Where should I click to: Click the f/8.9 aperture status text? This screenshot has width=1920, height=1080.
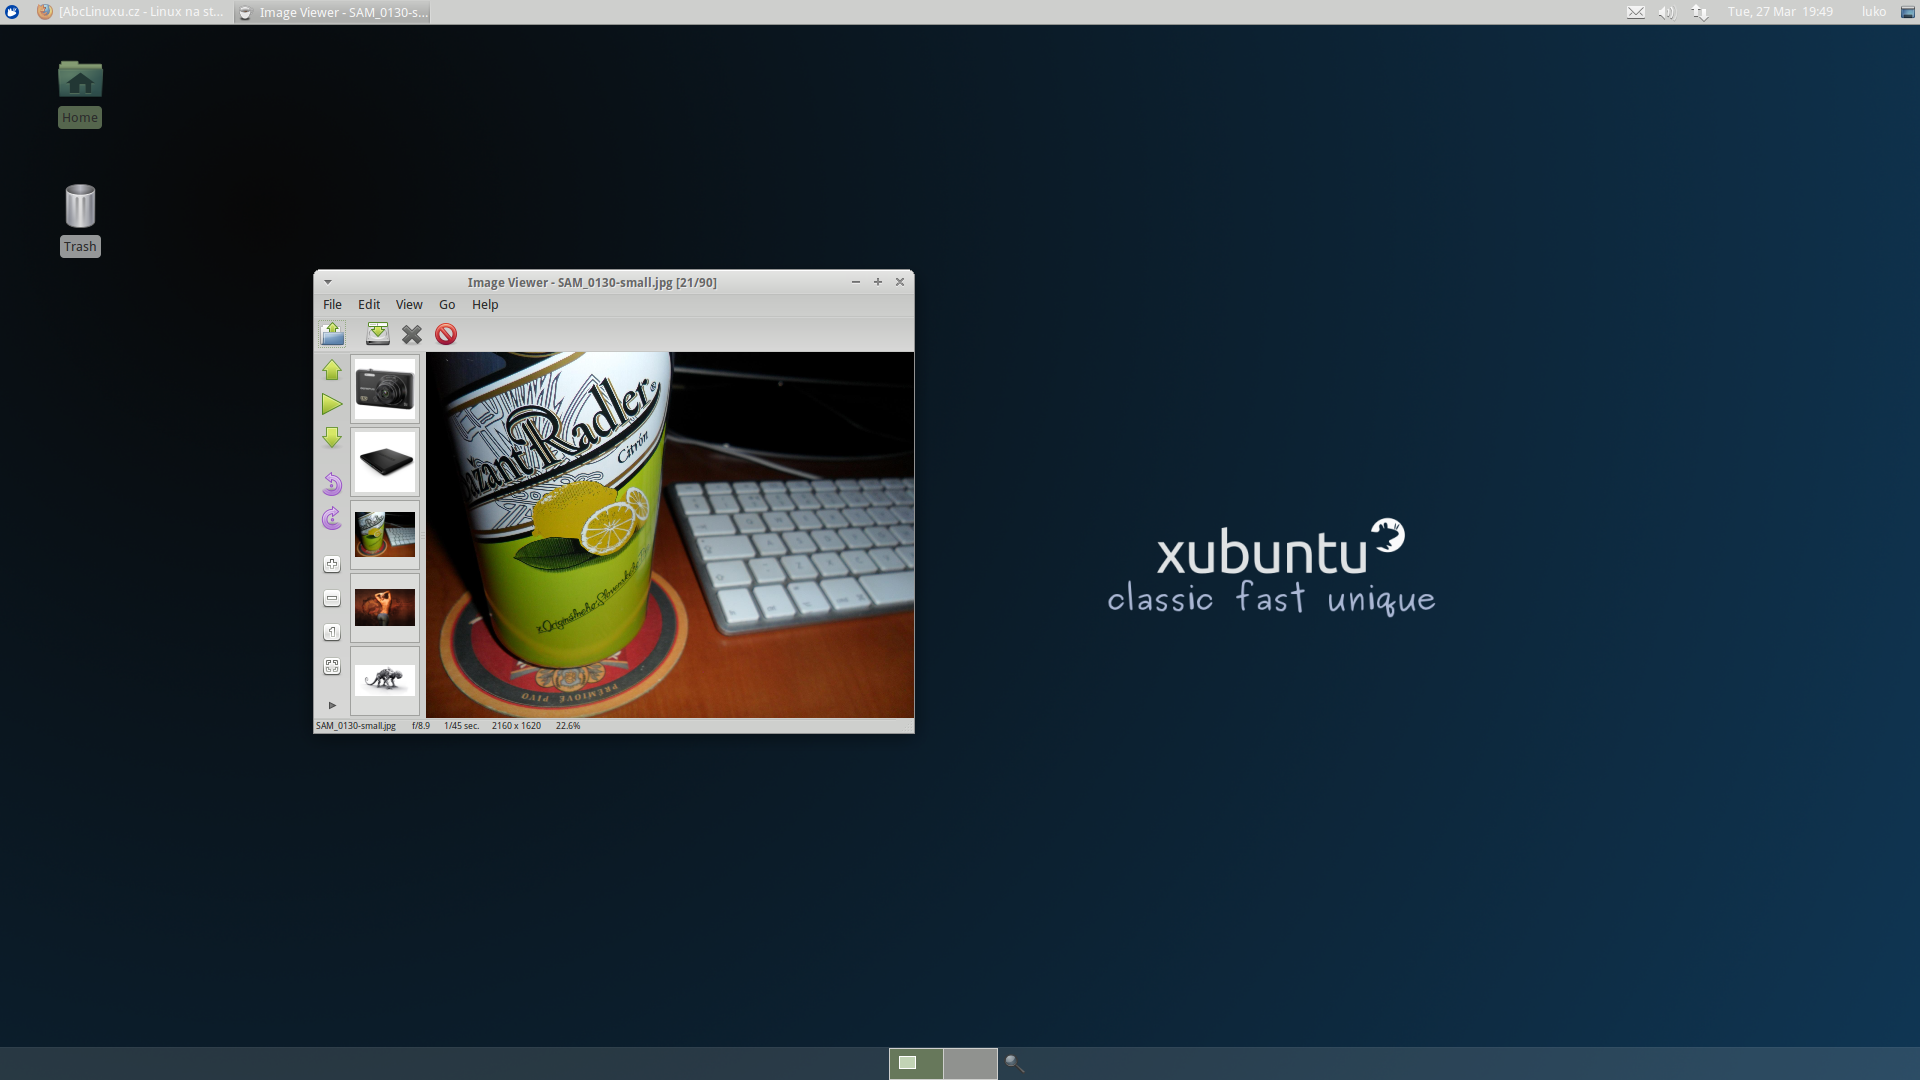(421, 726)
